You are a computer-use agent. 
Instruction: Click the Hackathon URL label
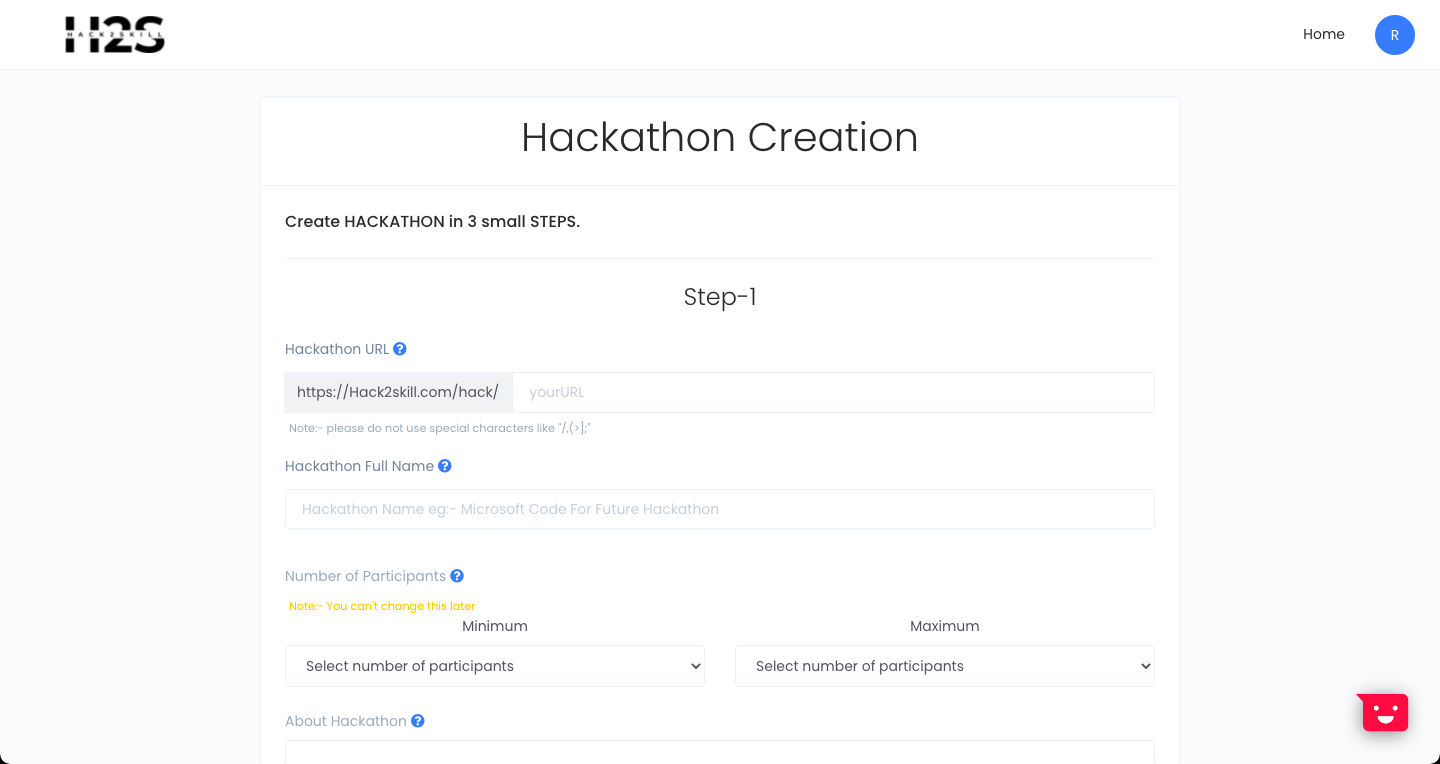pyautogui.click(x=337, y=349)
